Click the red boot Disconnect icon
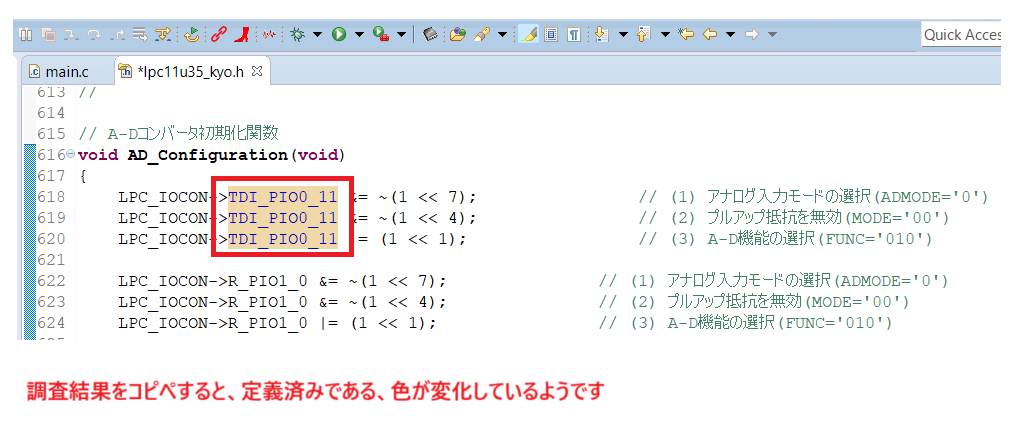Screen dimensions: 1020x425 coord(241,34)
